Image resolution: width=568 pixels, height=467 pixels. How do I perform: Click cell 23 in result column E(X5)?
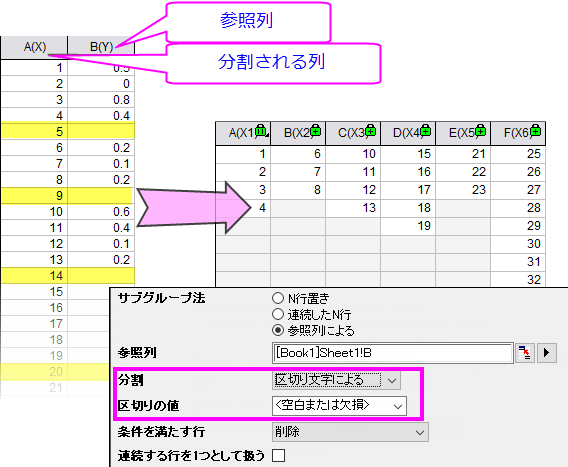(x=463, y=190)
